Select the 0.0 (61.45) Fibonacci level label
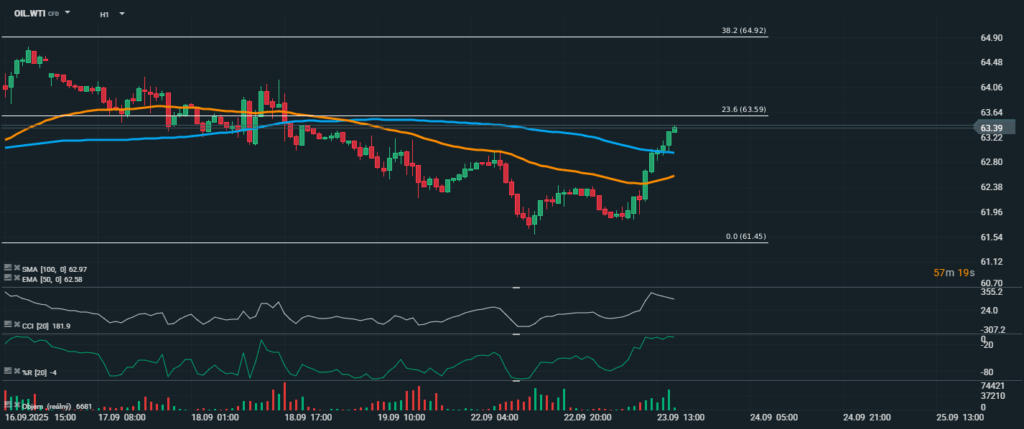Screen dimensions: 1024x429 (745, 236)
